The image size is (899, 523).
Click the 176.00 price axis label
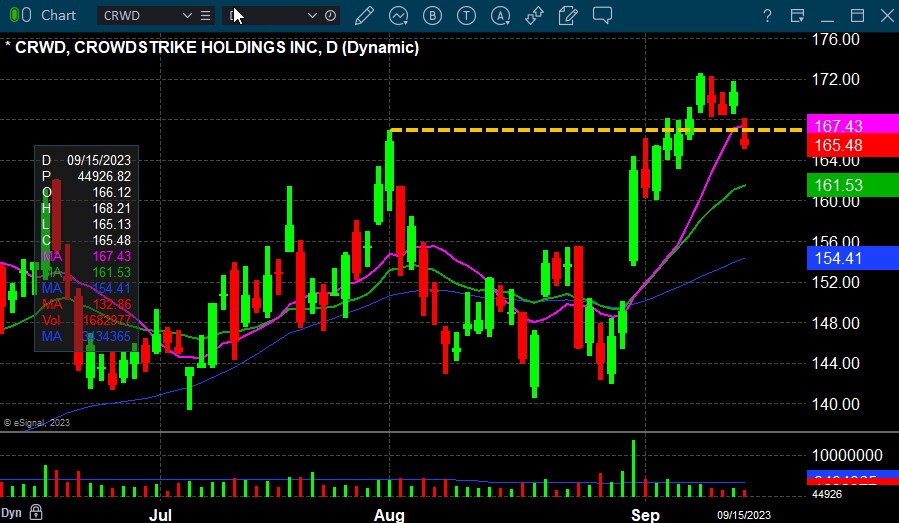click(x=835, y=40)
